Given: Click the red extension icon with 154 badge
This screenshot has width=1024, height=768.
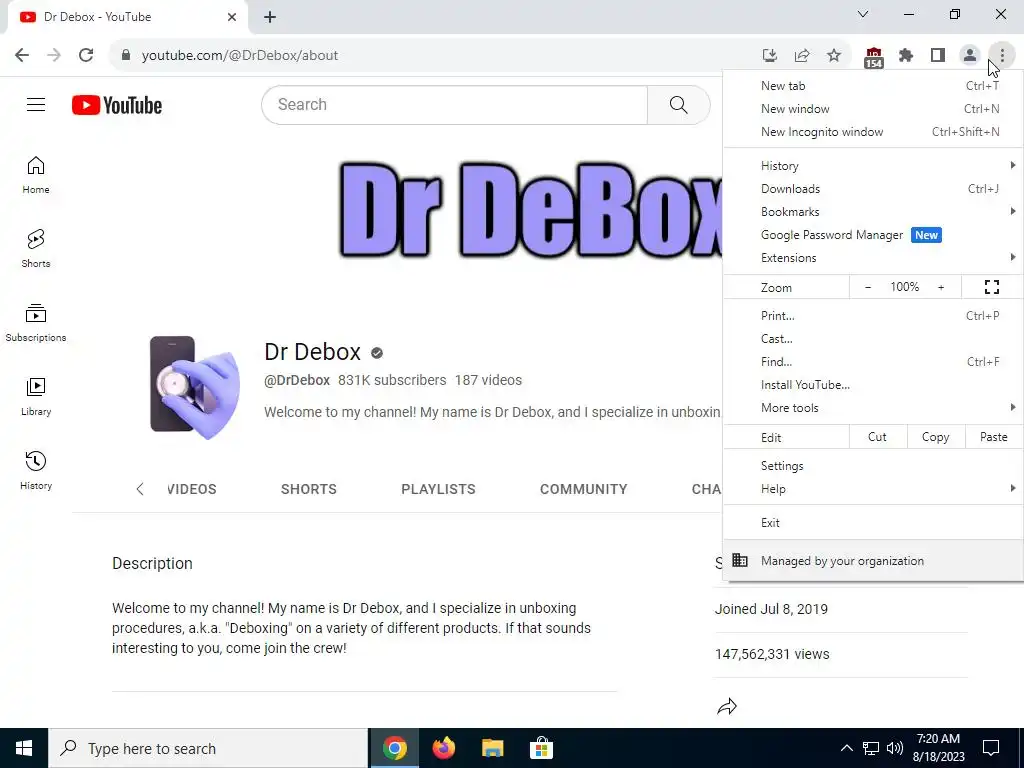Looking at the screenshot, I should 873,57.
